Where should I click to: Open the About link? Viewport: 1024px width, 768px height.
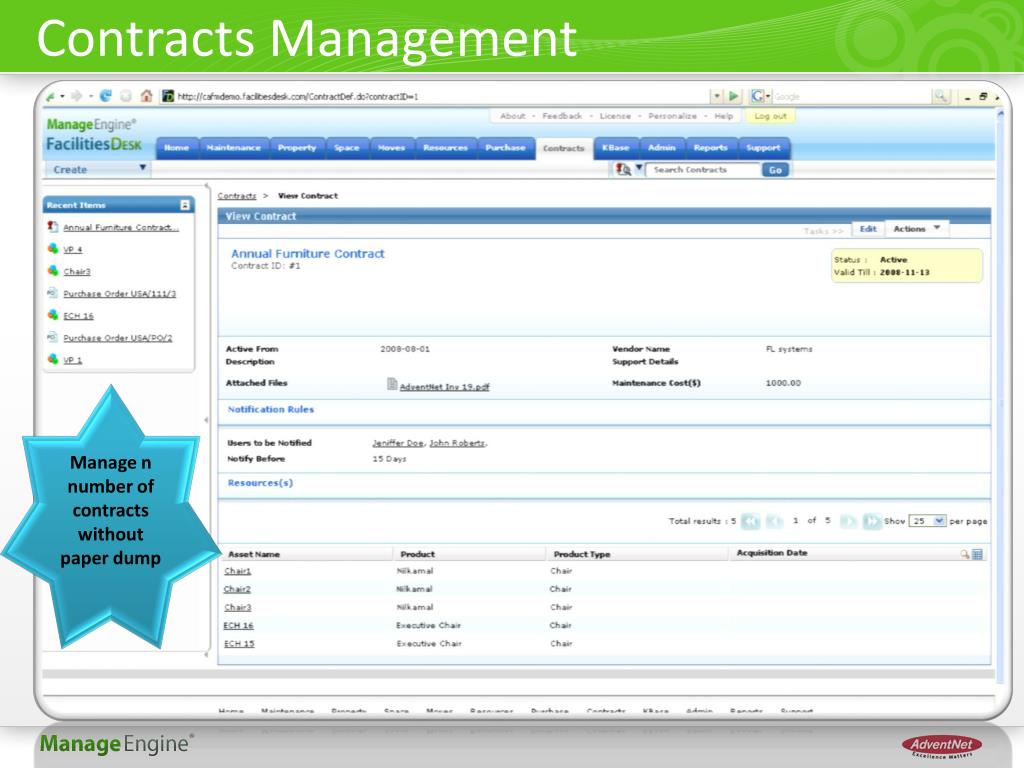point(513,116)
